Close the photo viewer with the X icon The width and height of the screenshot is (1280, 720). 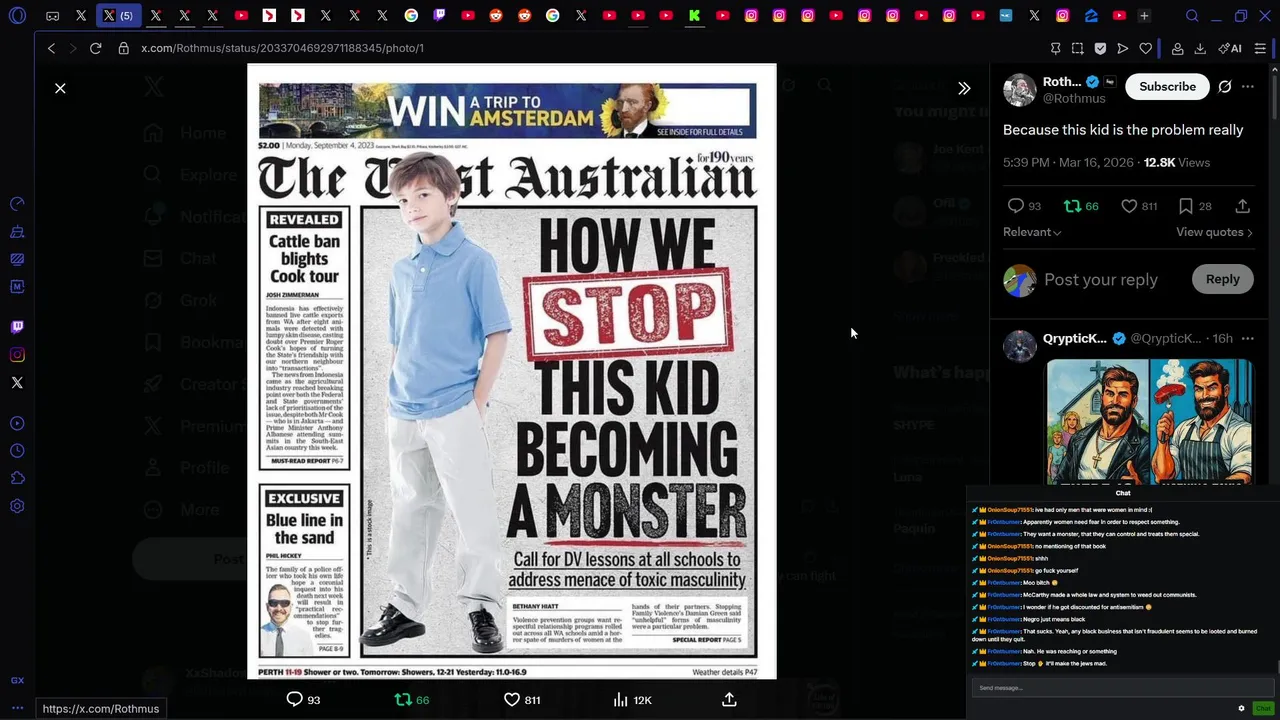(60, 88)
